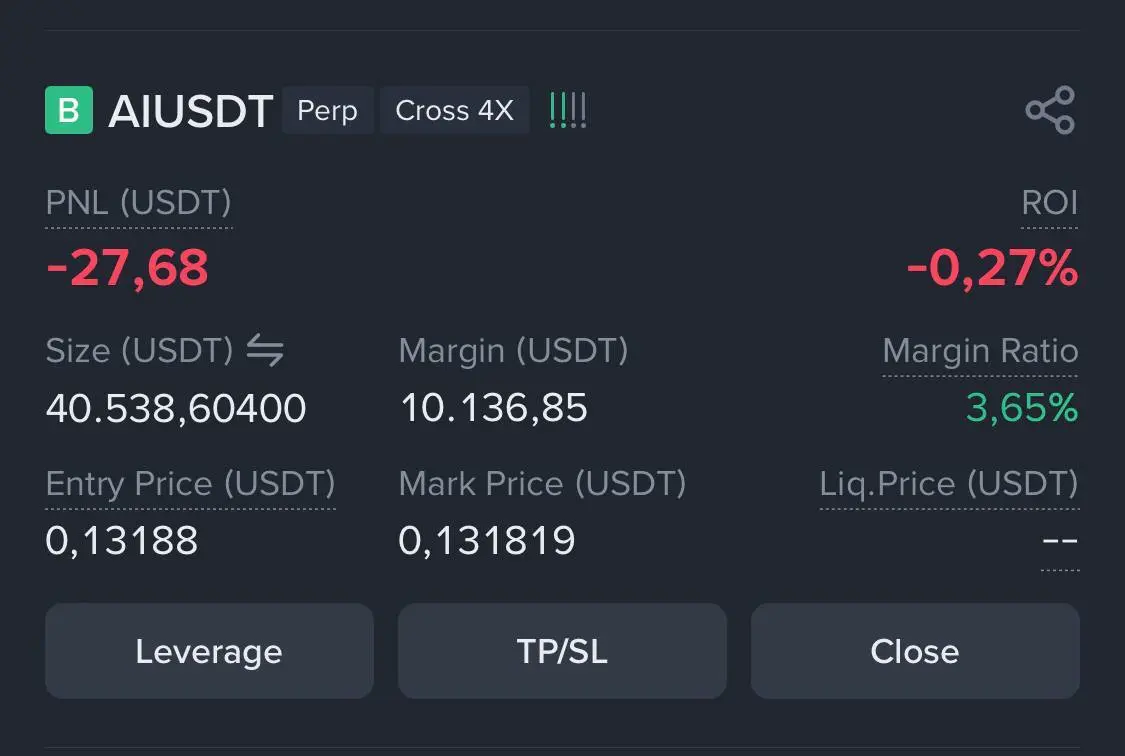The height and width of the screenshot is (756, 1125).
Task: Open the Leverage adjustment button
Action: tap(210, 651)
